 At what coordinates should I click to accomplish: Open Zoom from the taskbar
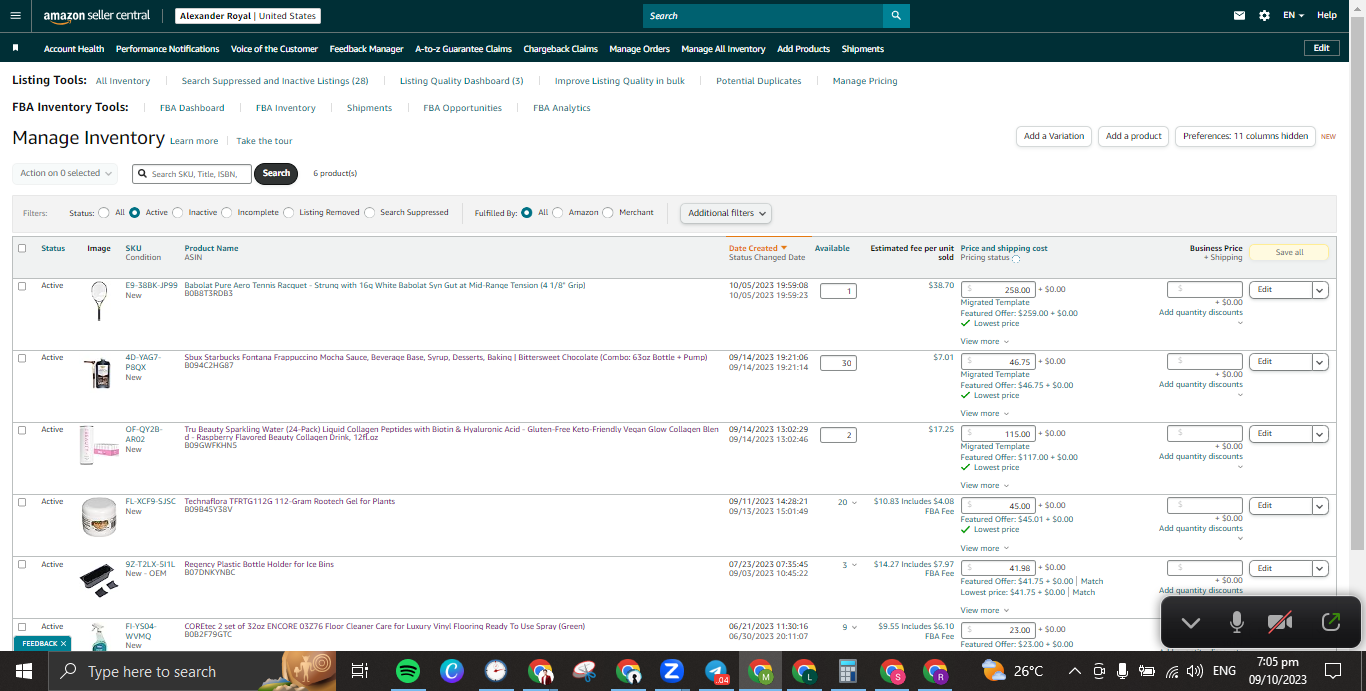(x=671, y=671)
